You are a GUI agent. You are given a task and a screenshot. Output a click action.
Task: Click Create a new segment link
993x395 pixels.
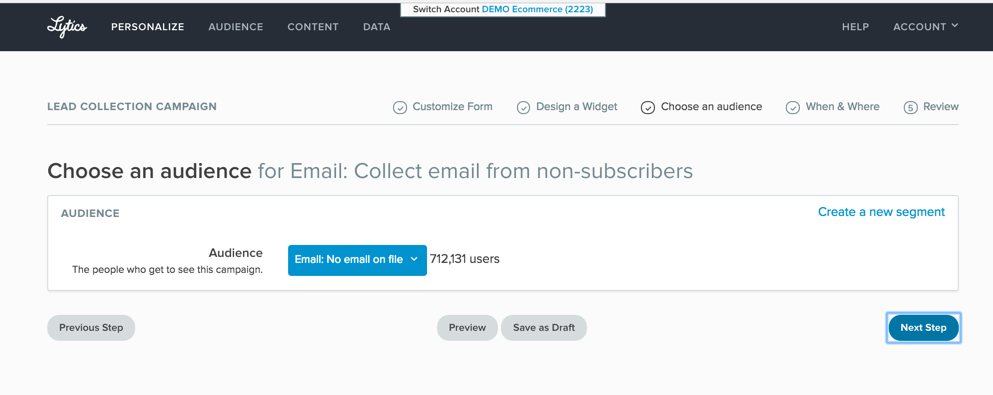(881, 212)
